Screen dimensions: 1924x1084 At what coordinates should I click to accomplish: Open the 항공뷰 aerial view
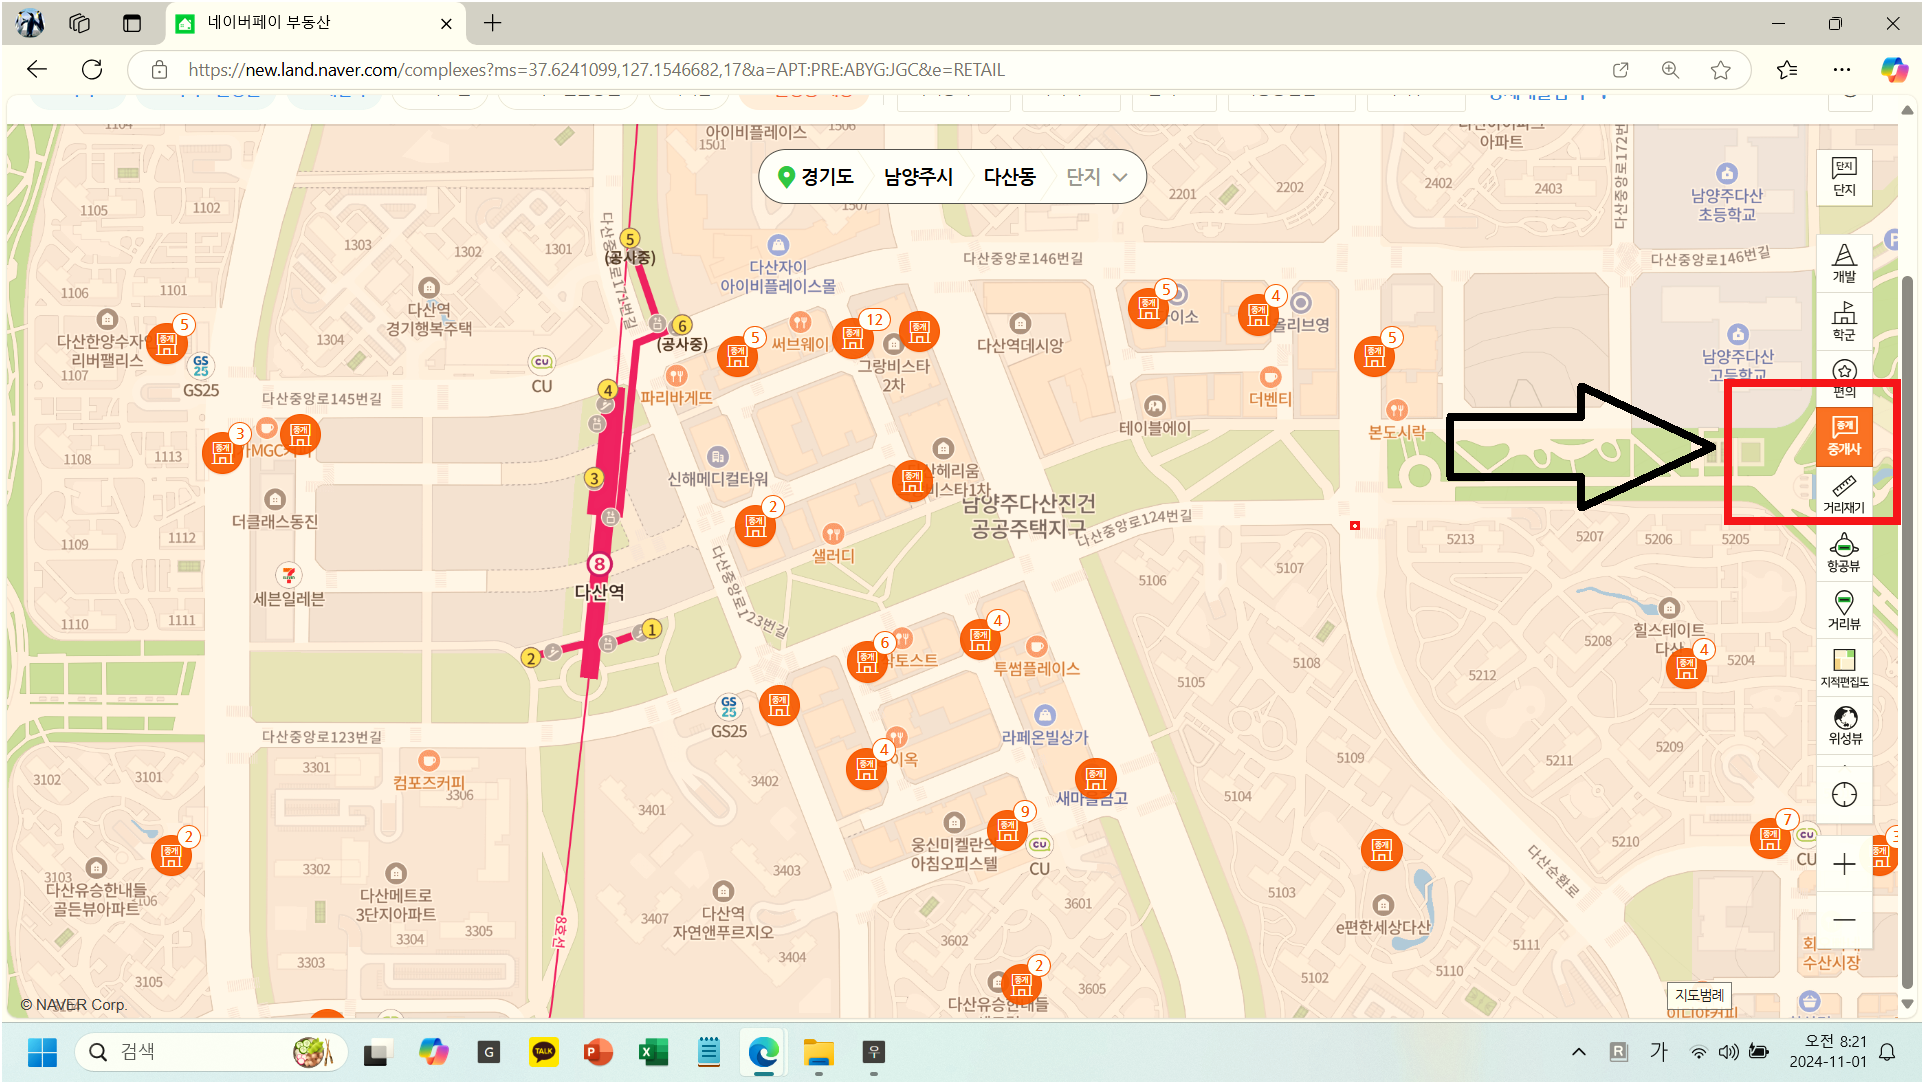(x=1844, y=552)
